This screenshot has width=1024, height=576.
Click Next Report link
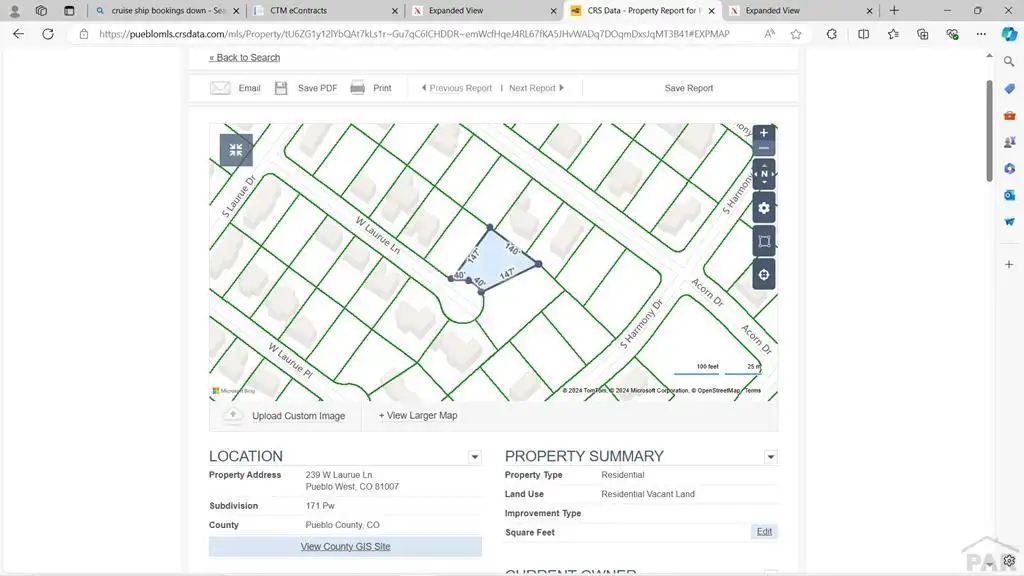pos(536,88)
